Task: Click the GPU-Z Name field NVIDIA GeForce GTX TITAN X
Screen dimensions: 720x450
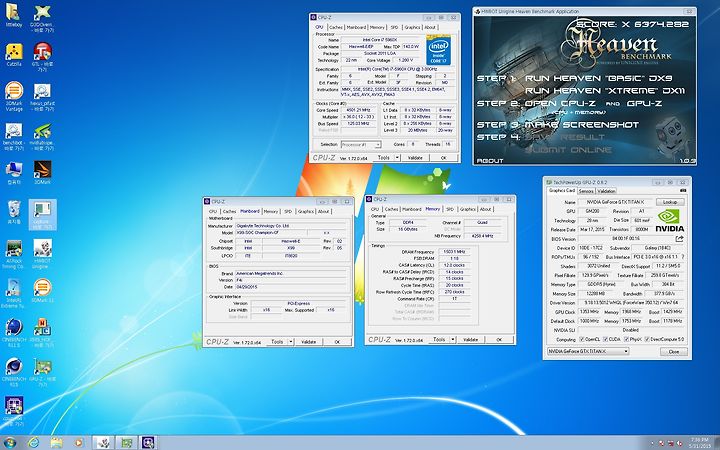Action: [x=614, y=202]
